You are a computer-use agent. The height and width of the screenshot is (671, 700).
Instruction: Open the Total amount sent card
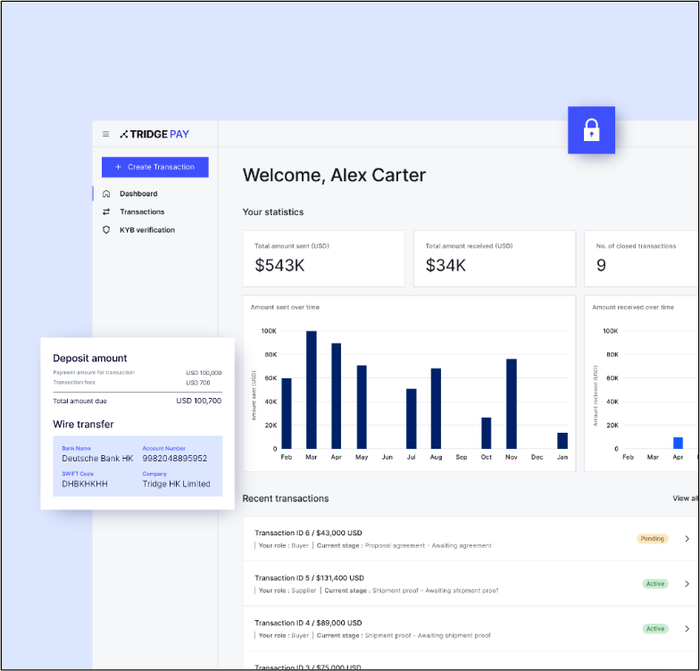[323, 258]
